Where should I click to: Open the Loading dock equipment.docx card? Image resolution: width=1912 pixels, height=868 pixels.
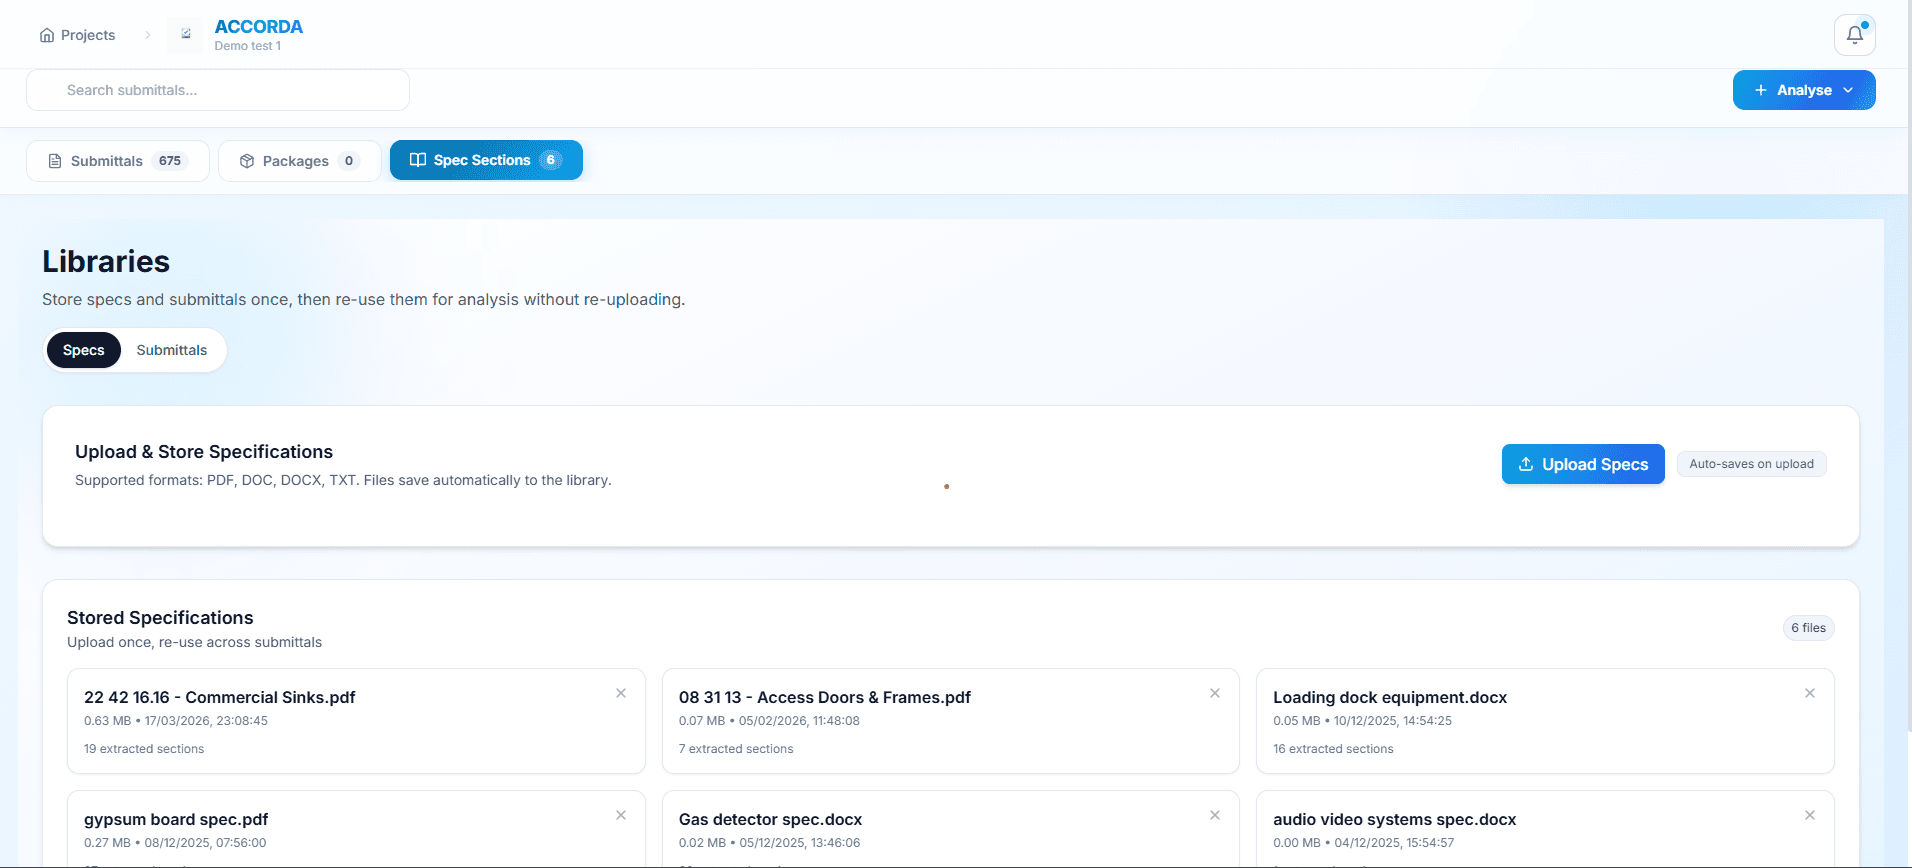[x=1545, y=721]
